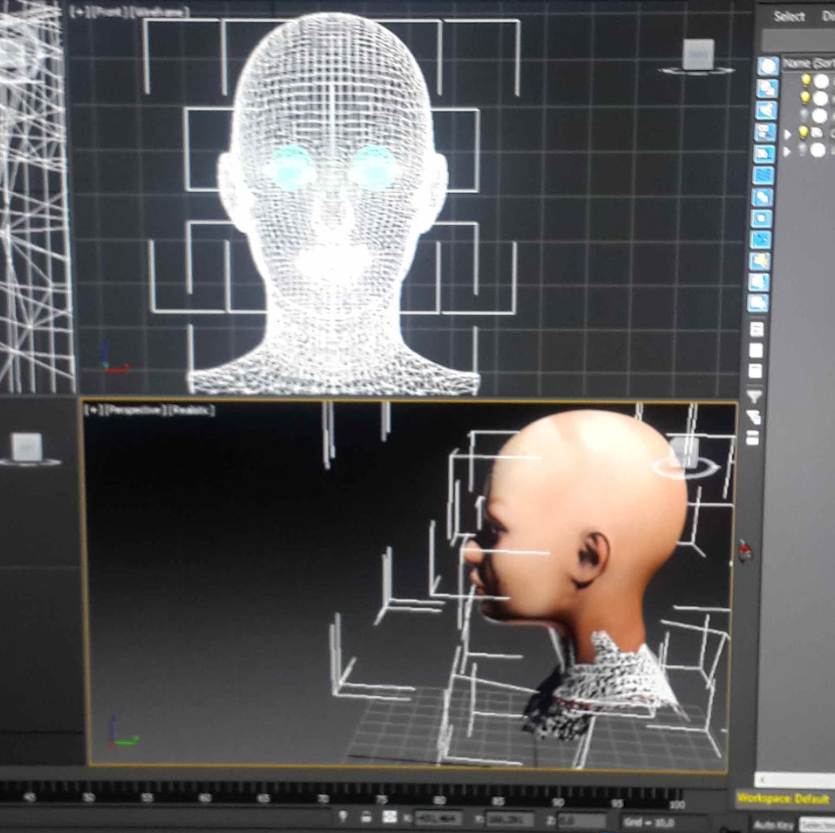Open [+] menu of Front viewport
Viewport: 835px width, 833px height.
coord(80,12)
